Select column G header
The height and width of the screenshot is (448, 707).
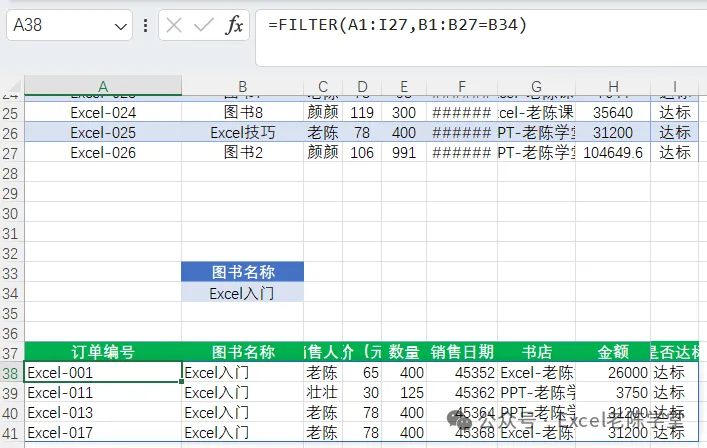point(536,86)
